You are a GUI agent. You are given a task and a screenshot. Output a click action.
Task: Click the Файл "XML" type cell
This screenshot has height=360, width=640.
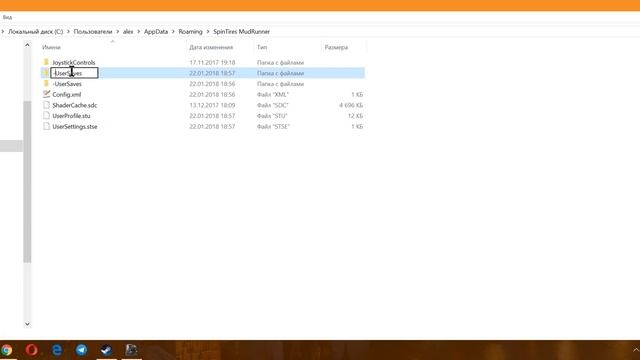273,94
